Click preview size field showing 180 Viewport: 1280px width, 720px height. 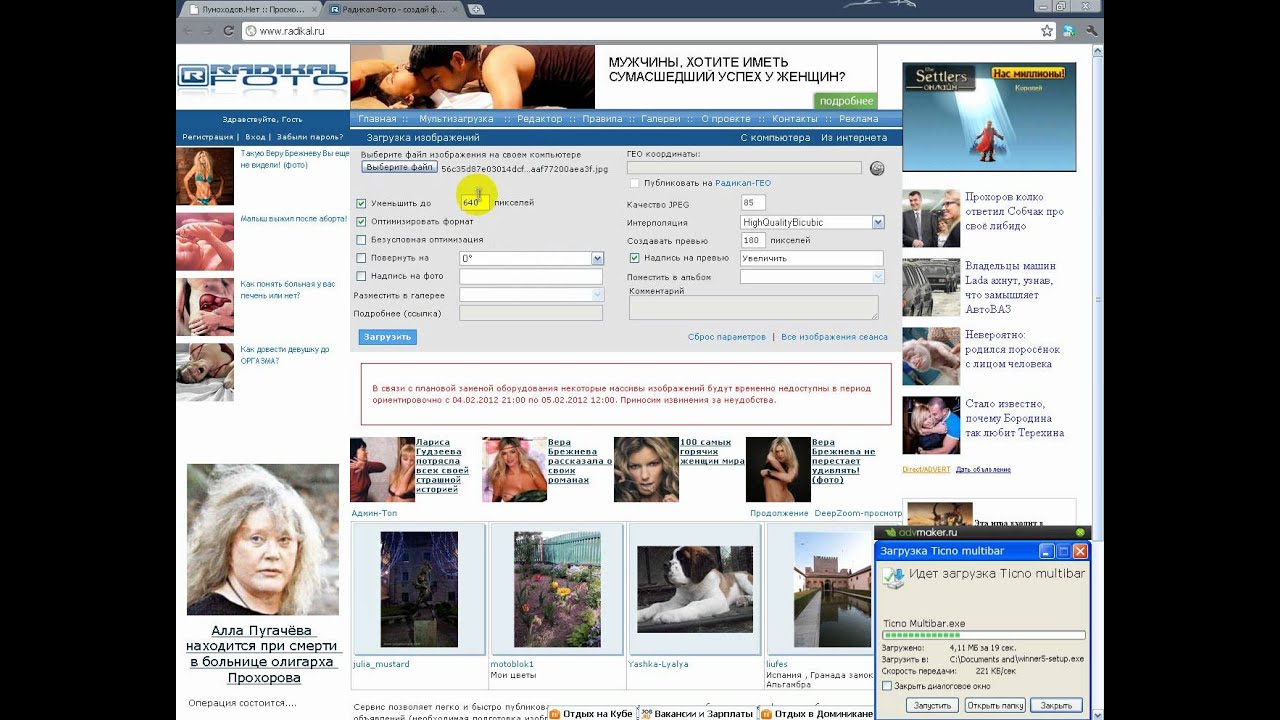753,240
